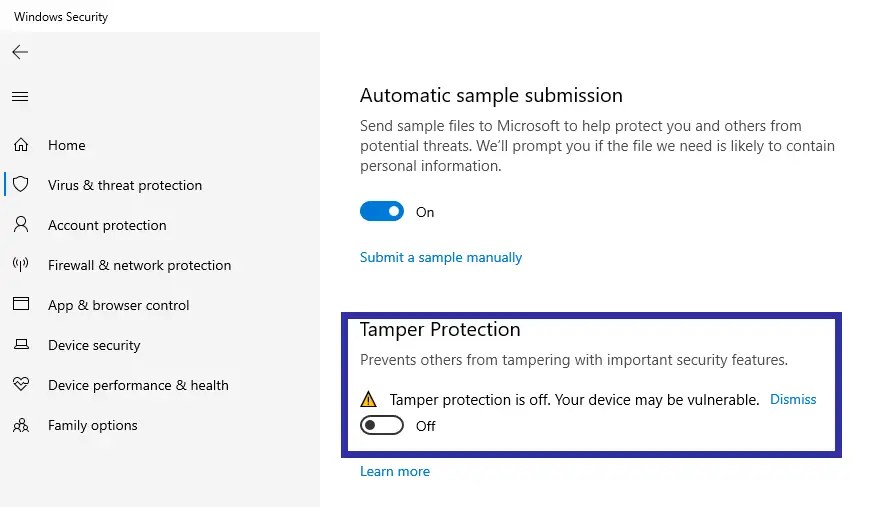Click the Family options people icon

(x=20, y=425)
